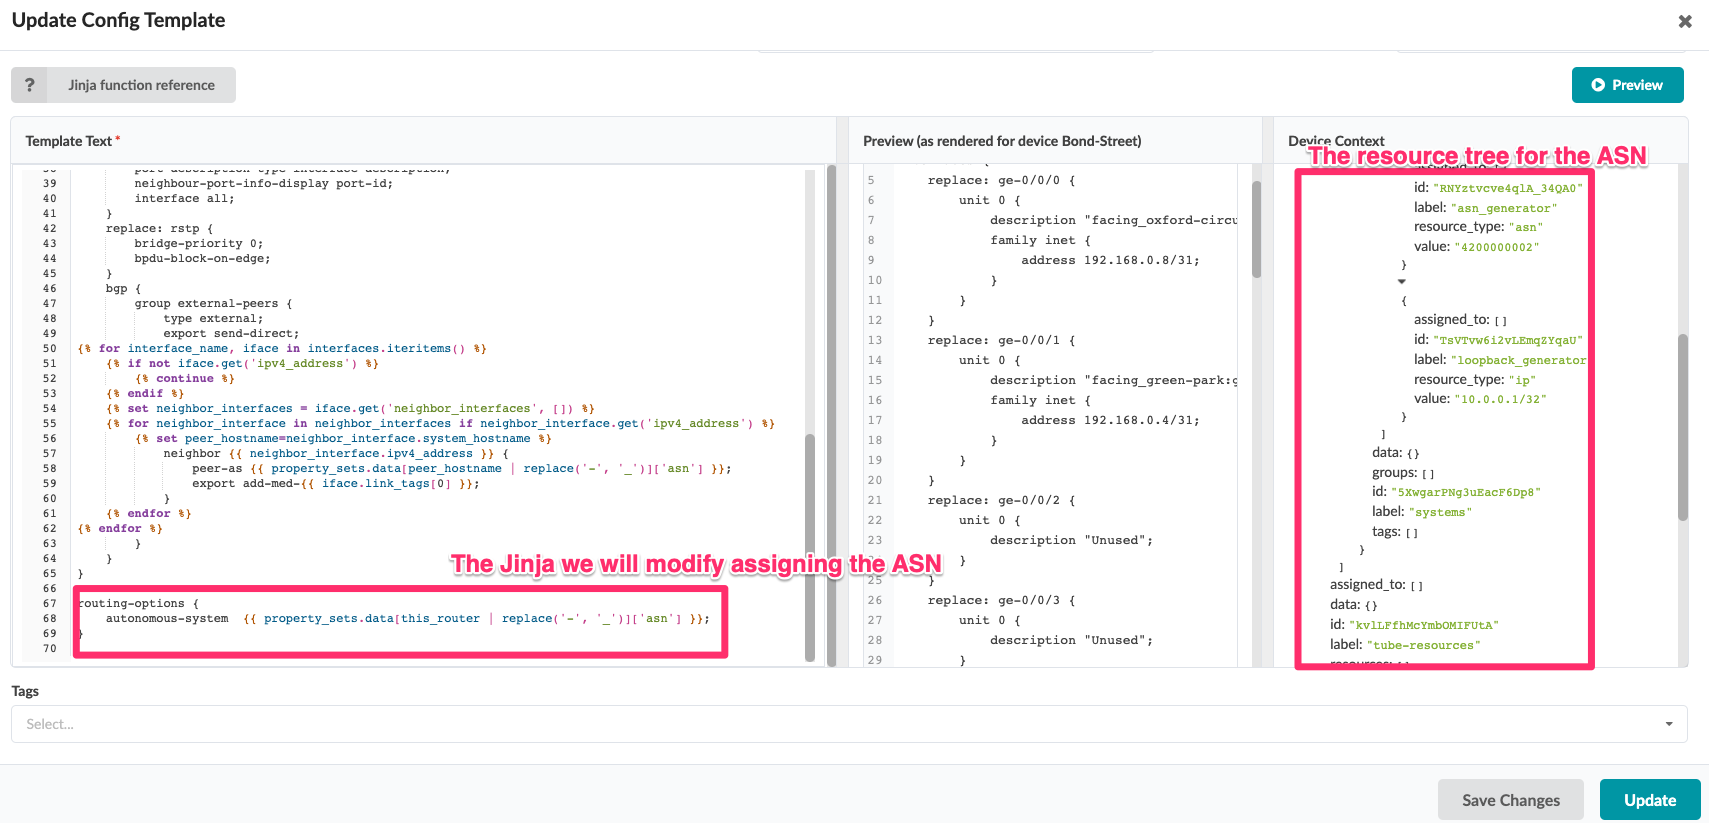Click the tube-resources label in Device Context
1709x823 pixels.
tap(1423, 645)
